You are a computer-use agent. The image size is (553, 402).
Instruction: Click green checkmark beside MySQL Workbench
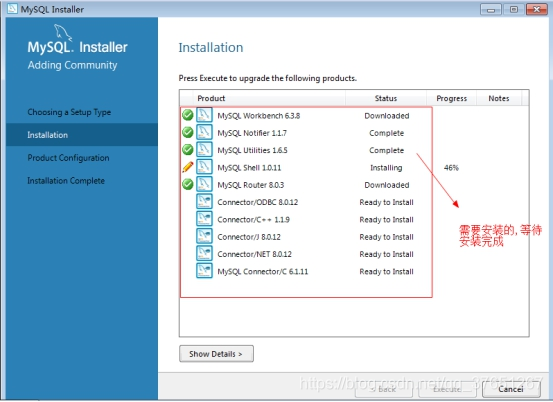point(188,115)
